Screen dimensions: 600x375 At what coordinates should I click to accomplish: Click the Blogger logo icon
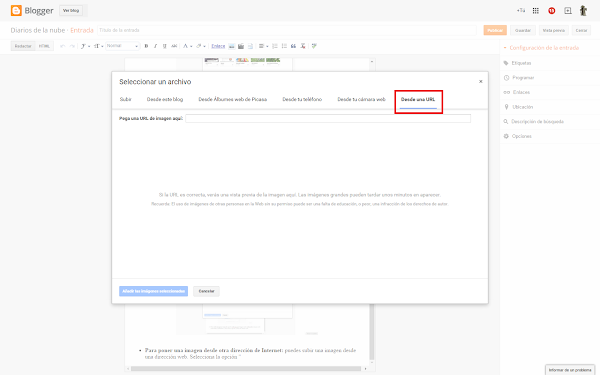click(x=16, y=10)
